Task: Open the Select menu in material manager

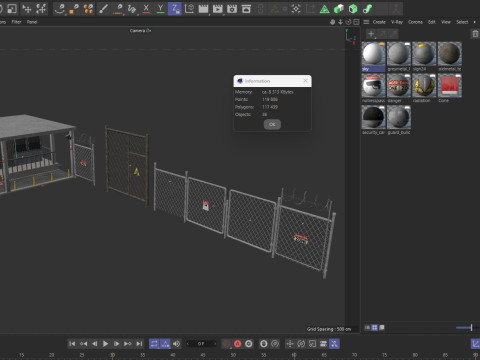Action: click(x=462, y=22)
